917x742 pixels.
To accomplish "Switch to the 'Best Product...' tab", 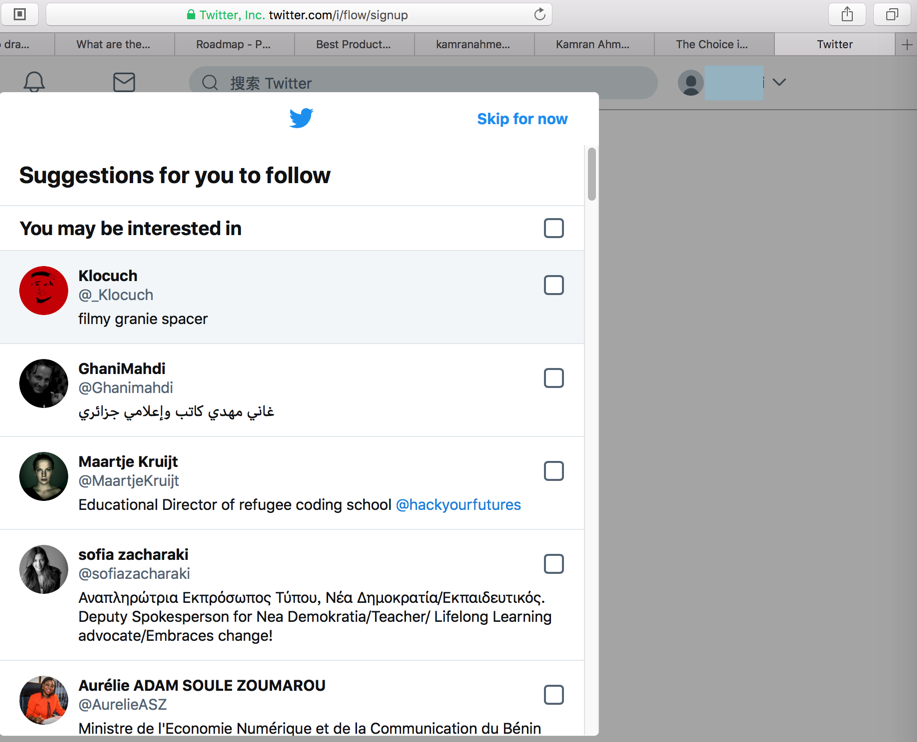I will (x=354, y=44).
